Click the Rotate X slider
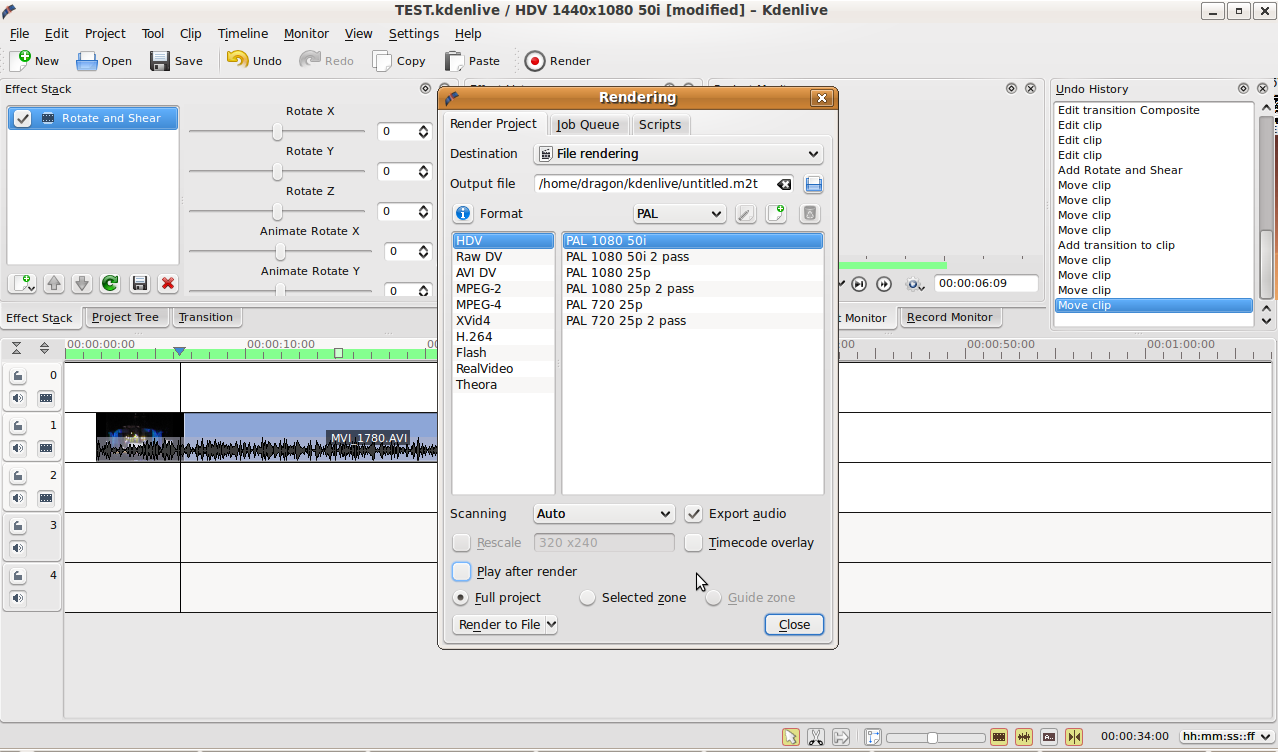This screenshot has width=1278, height=752. [x=277, y=132]
